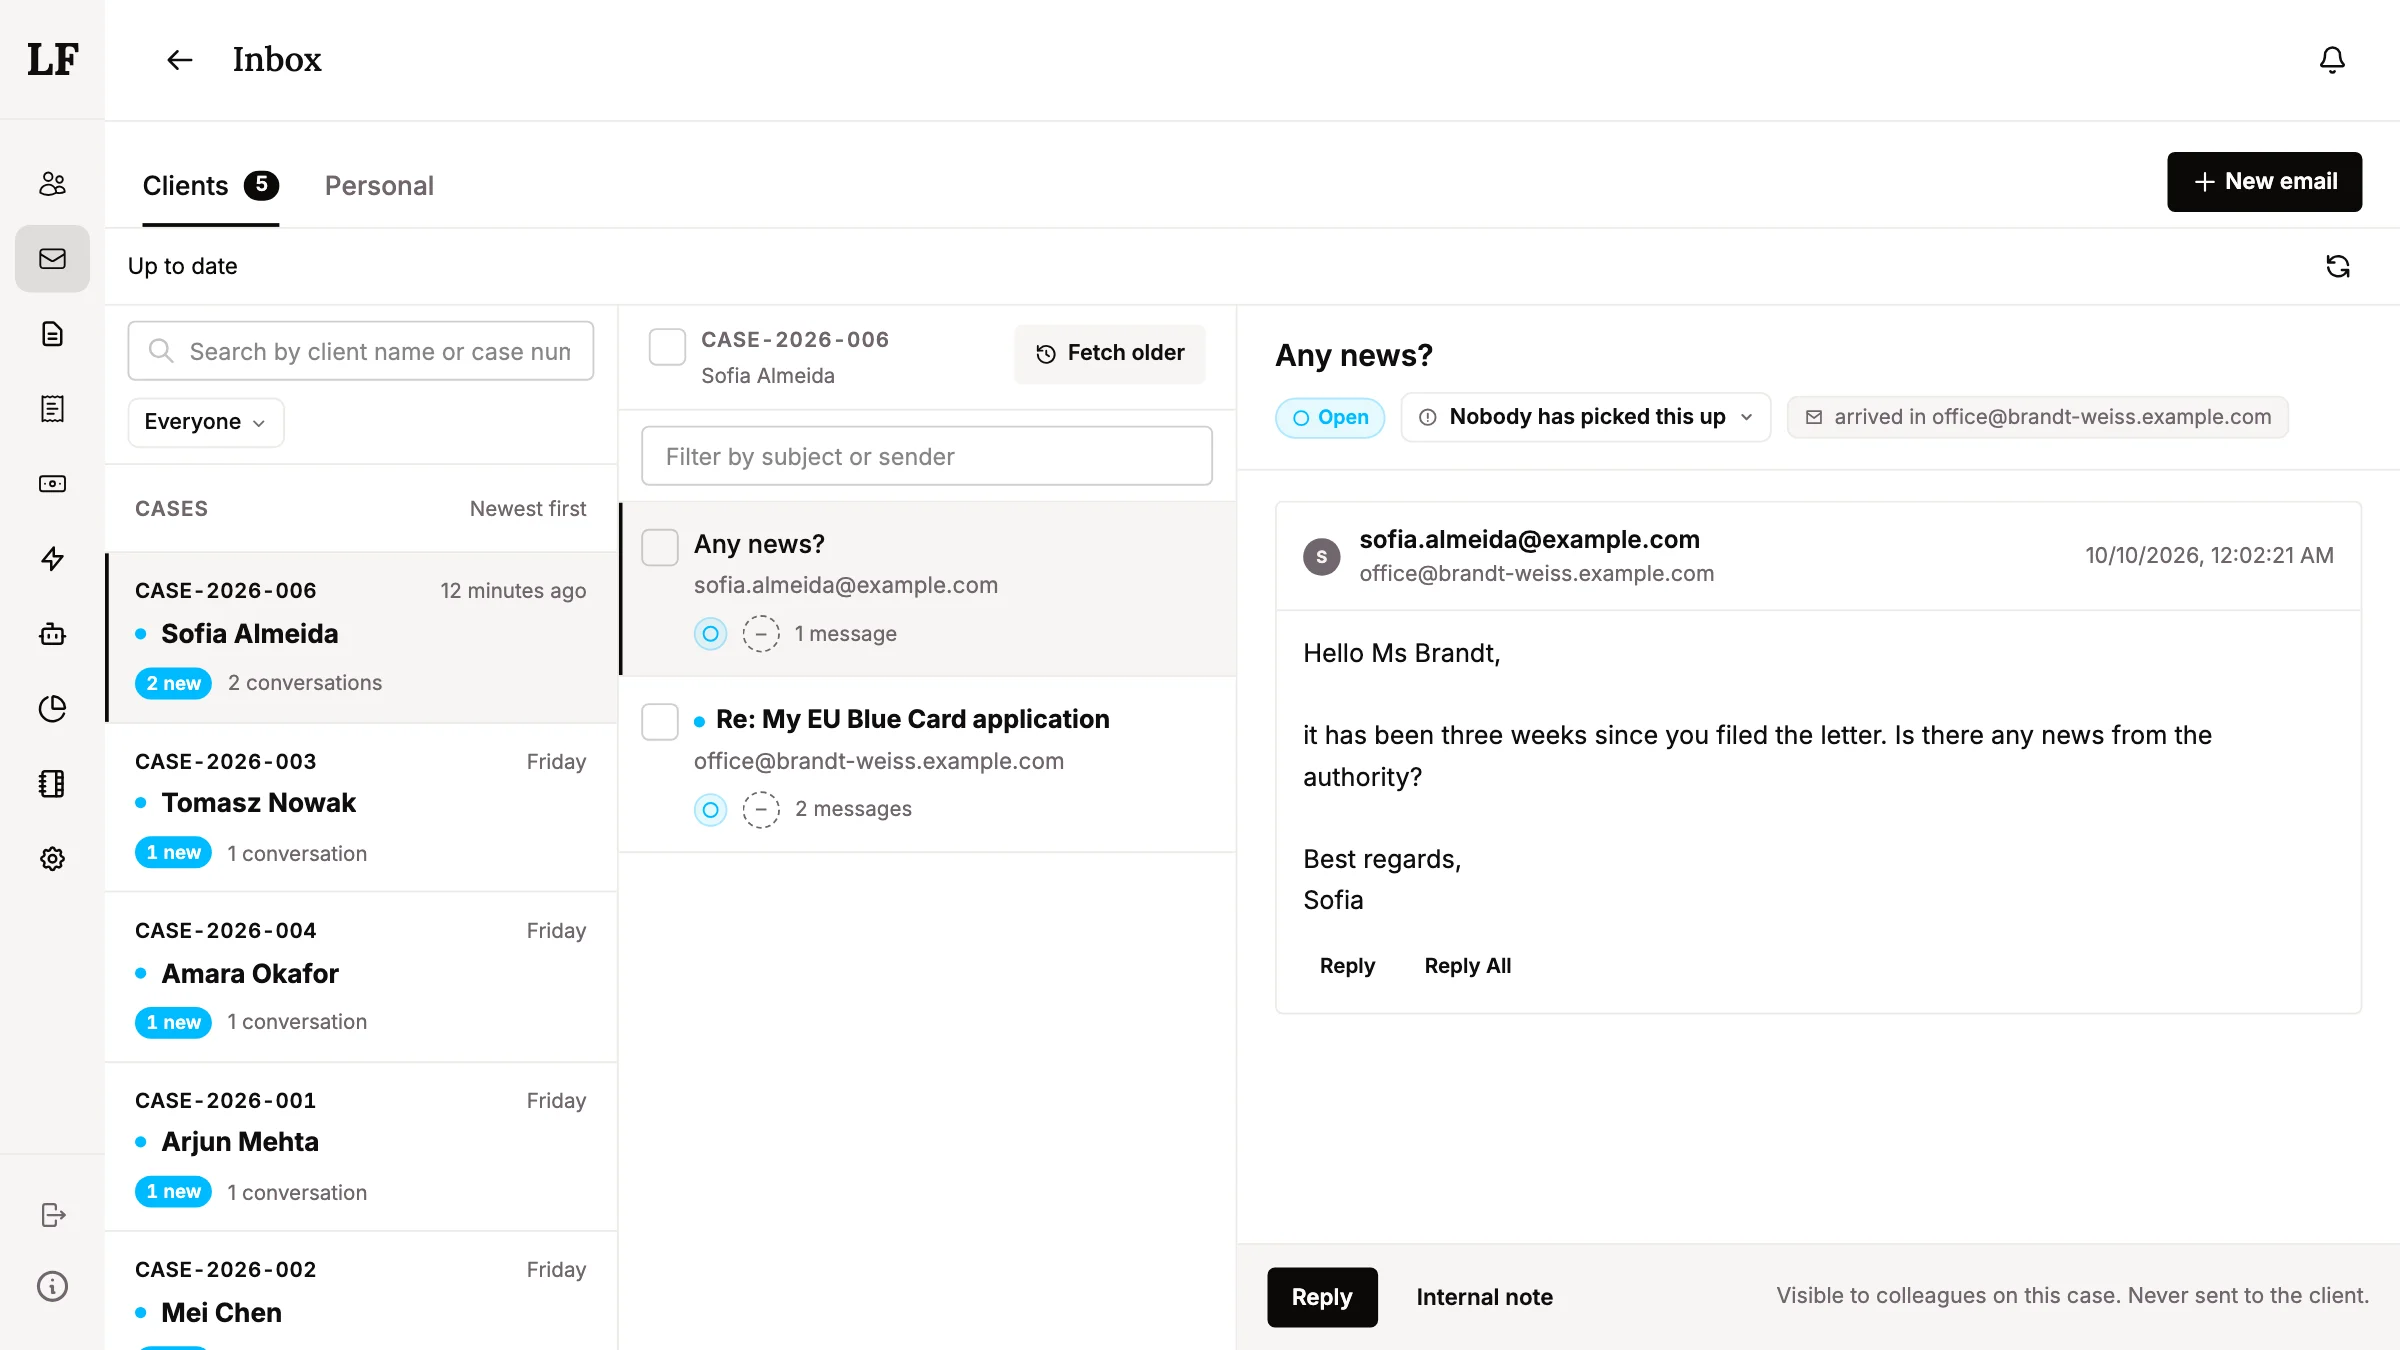Change the Newest first sort order
This screenshot has height=1350, width=2400.
[x=528, y=509]
